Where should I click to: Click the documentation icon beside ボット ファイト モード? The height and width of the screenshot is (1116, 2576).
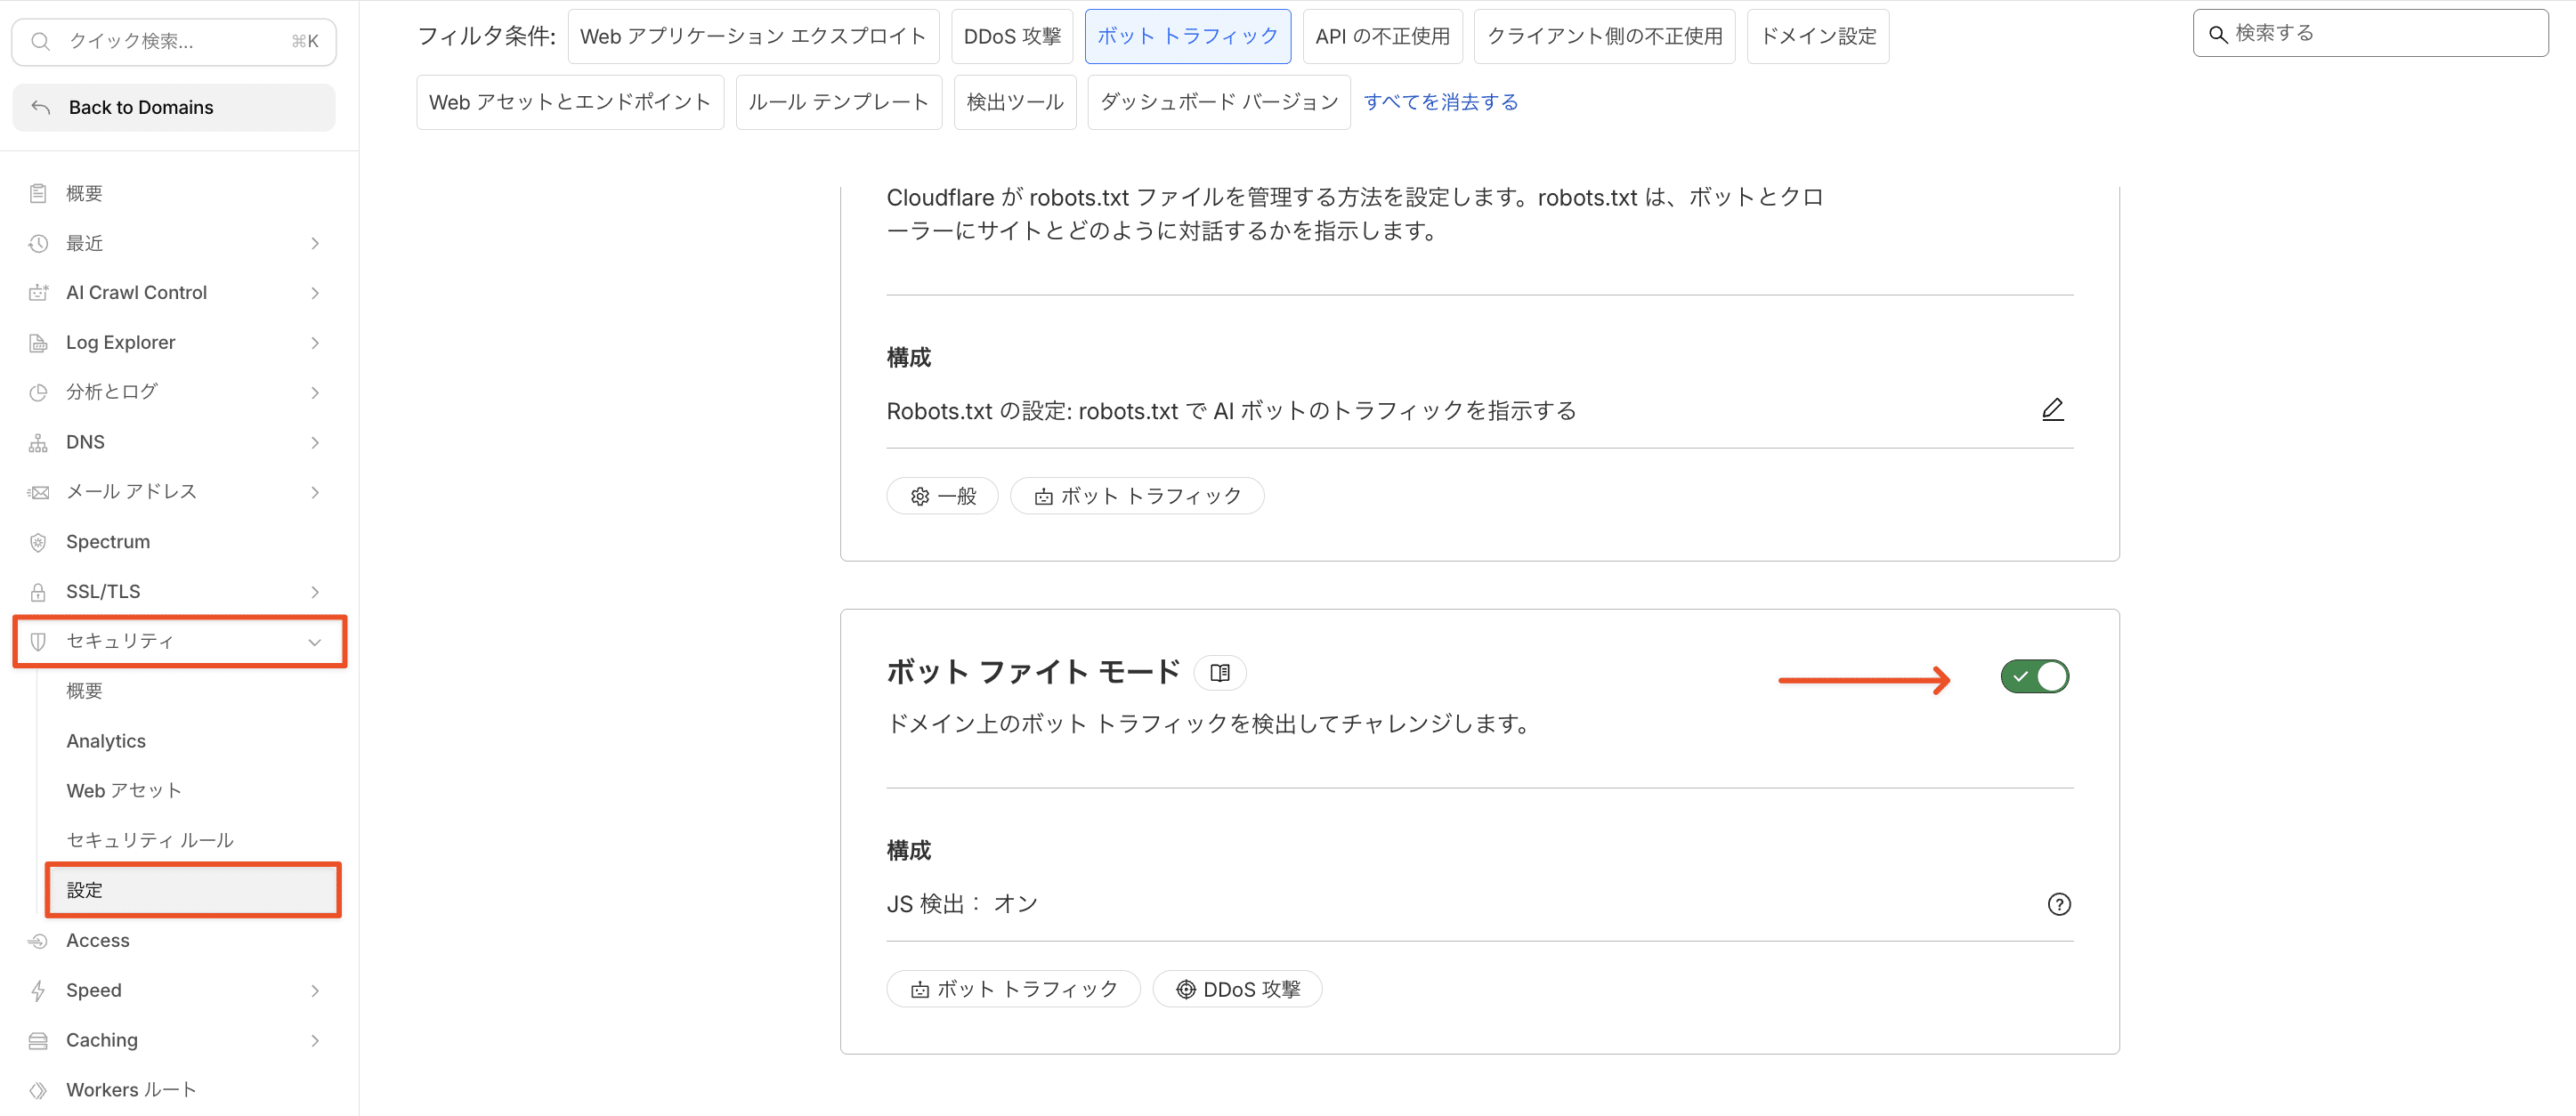tap(1219, 672)
